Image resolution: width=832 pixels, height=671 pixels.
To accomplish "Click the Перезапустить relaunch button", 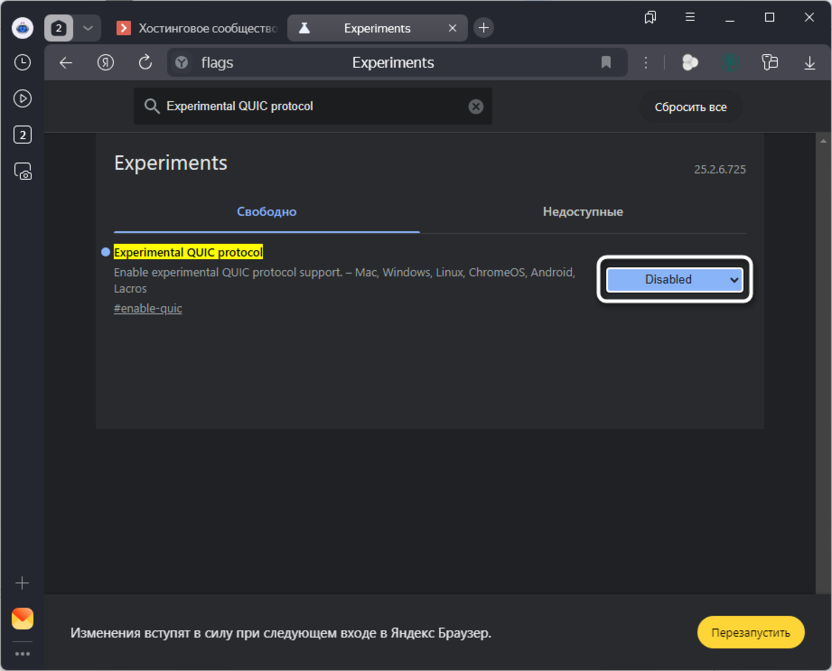I will [x=750, y=632].
